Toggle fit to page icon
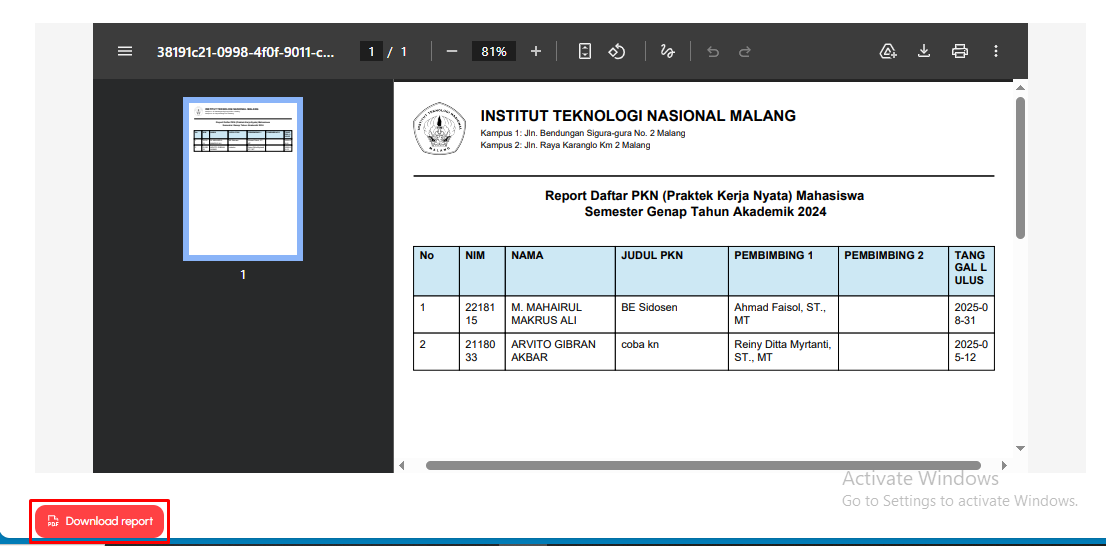The width and height of the screenshot is (1106, 546). tap(584, 51)
